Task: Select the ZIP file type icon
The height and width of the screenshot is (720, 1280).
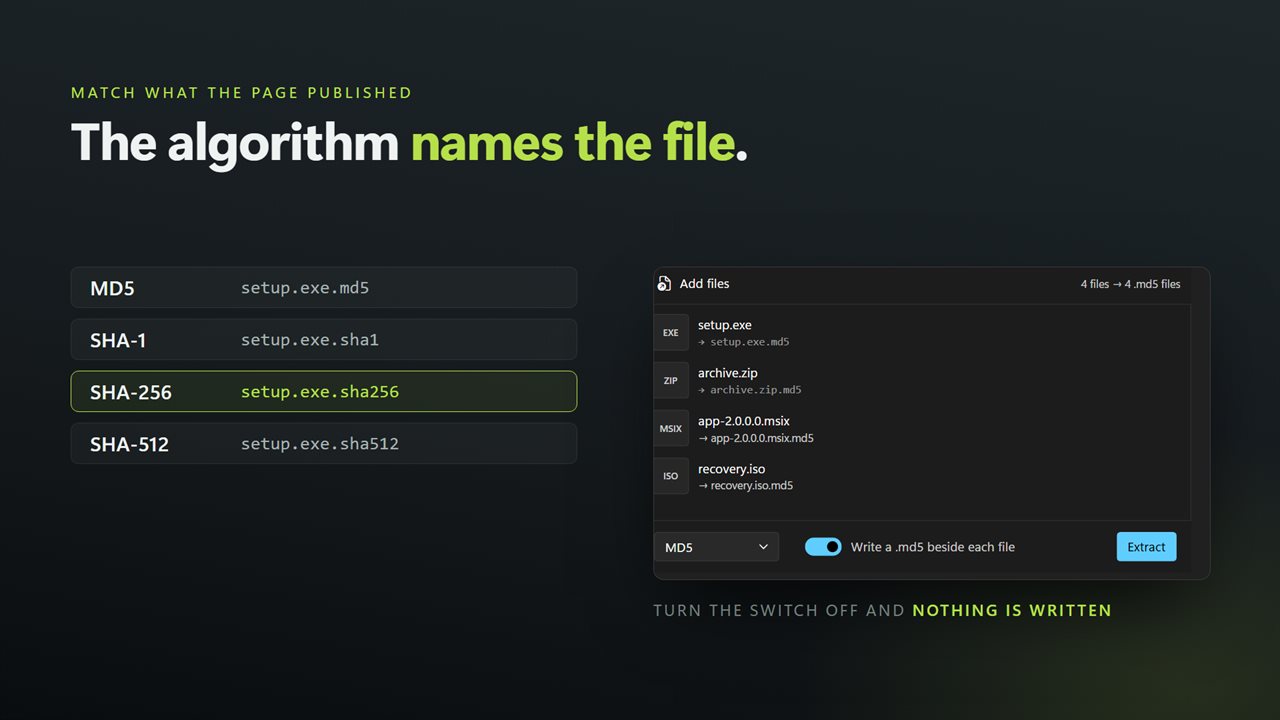Action: tap(671, 381)
